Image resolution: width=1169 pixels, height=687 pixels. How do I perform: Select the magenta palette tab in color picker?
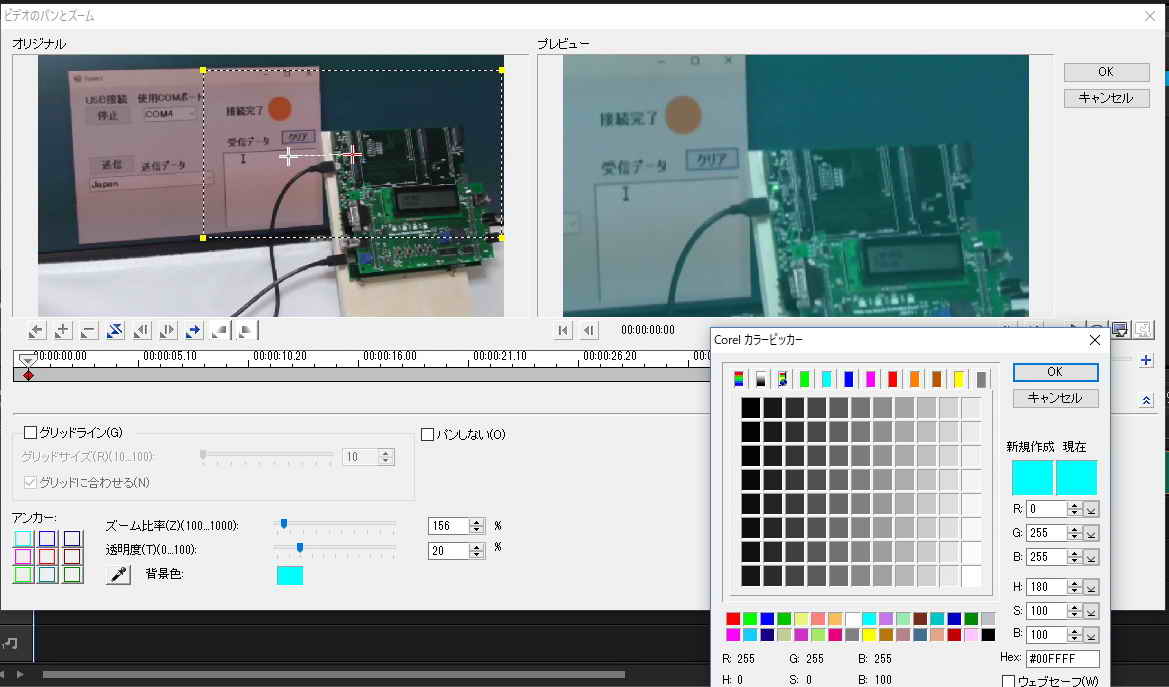[870, 379]
